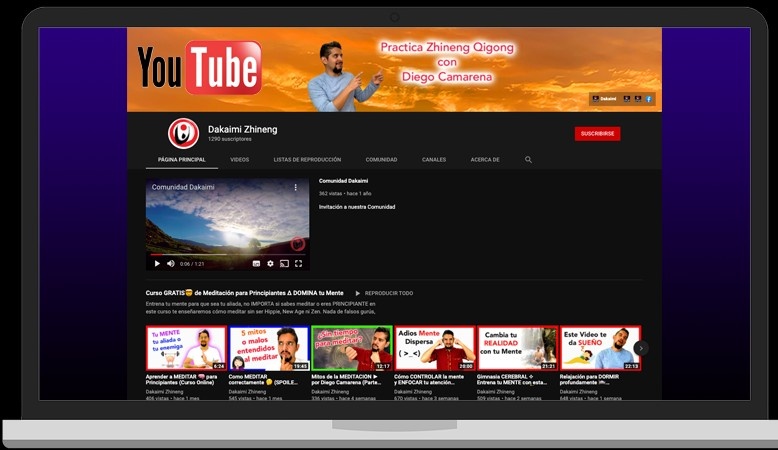The width and height of the screenshot is (778, 450).
Task: Open the '¿Sin tiempo para meditar?' thumbnail
Action: (352, 348)
